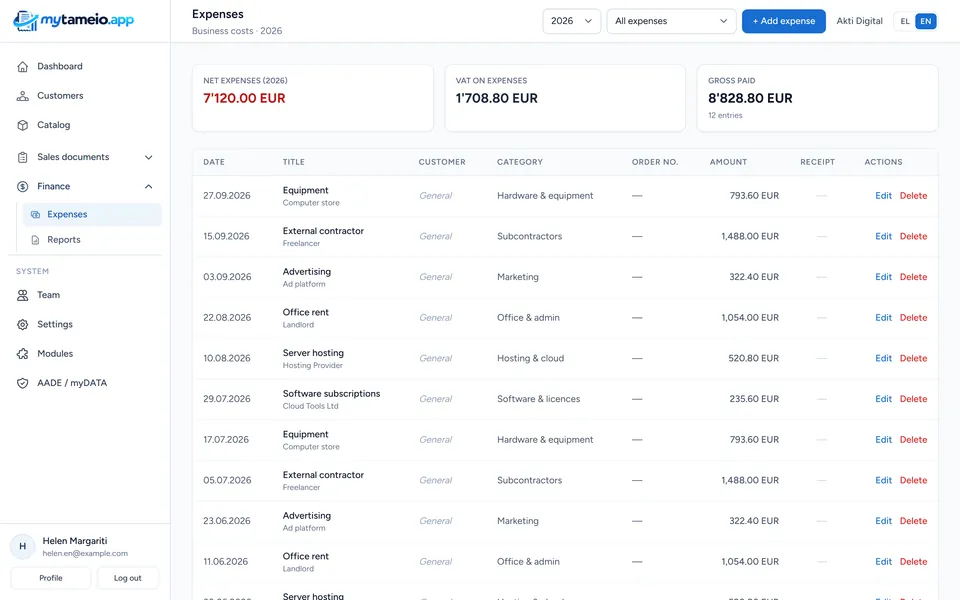Viewport: 960px width, 600px height.
Task: Open AADE / myDATA page
Action: coord(85,383)
